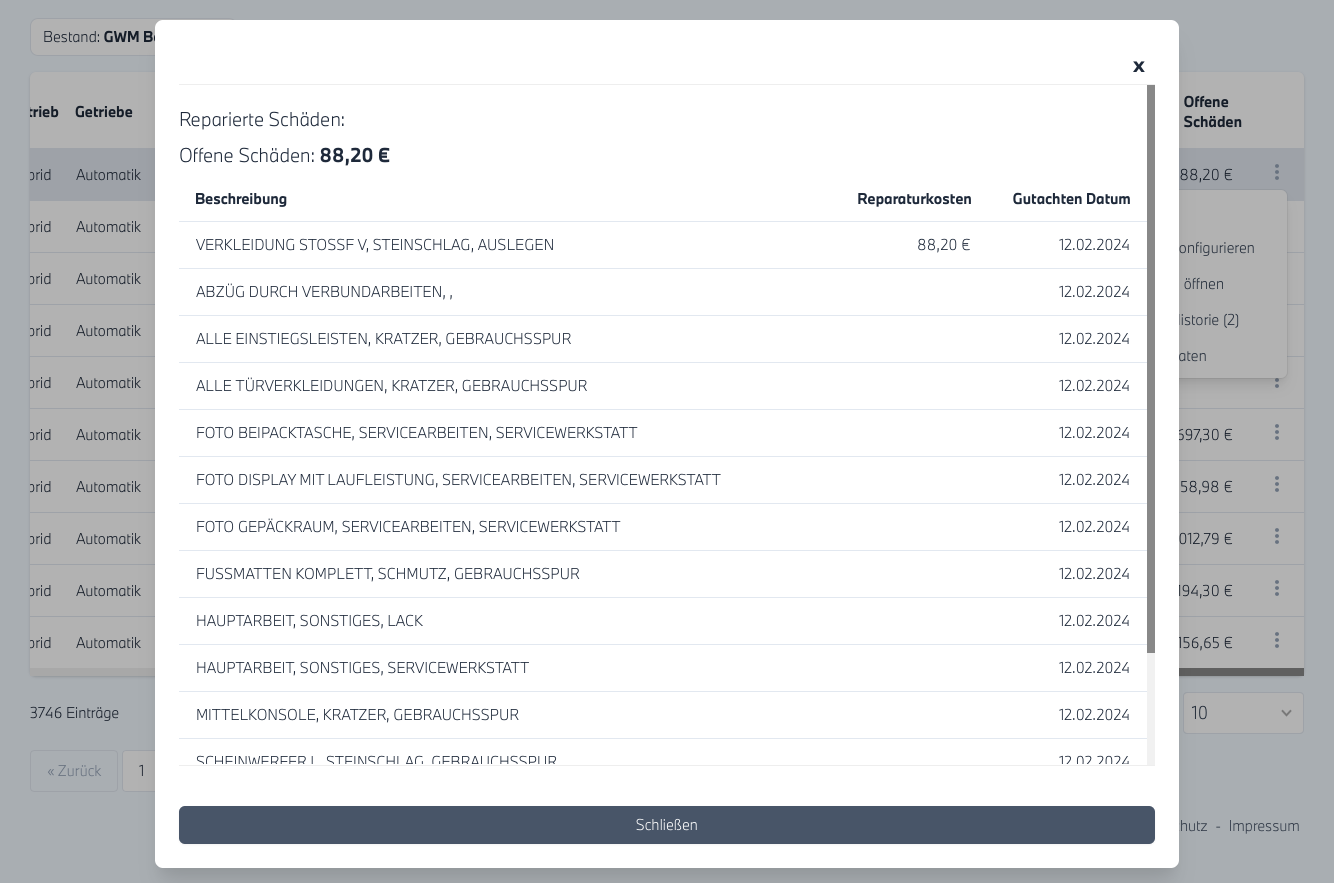1334x883 pixels.
Task: Open the three-dot menu beside the 697,30 € amount
Action: 1276,433
